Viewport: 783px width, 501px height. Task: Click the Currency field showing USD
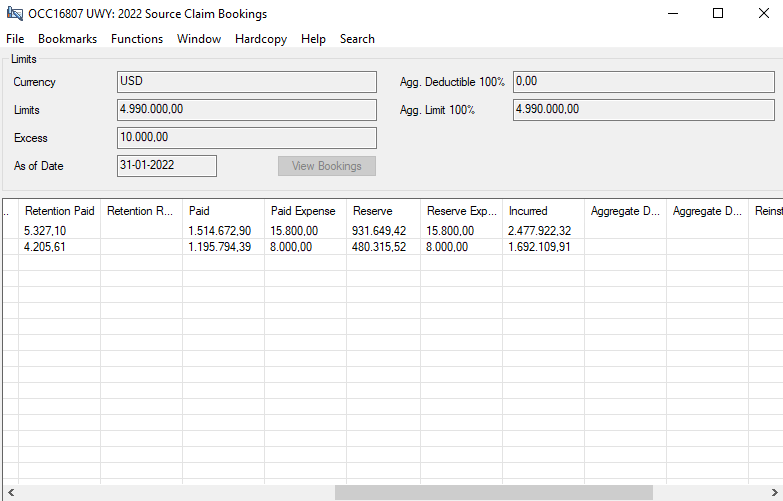click(247, 82)
